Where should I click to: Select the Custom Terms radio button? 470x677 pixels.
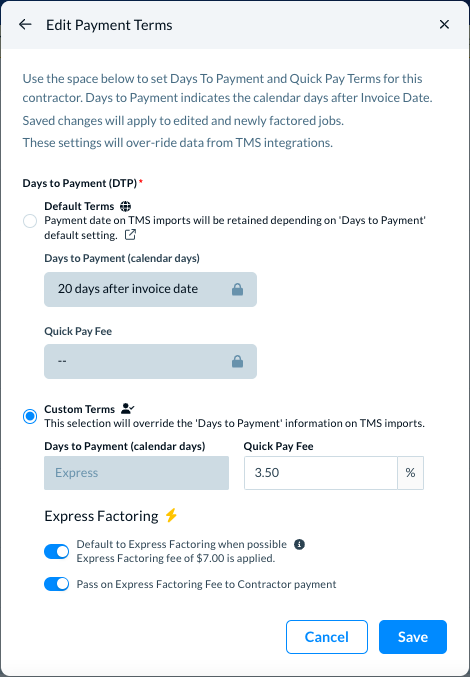[30, 417]
